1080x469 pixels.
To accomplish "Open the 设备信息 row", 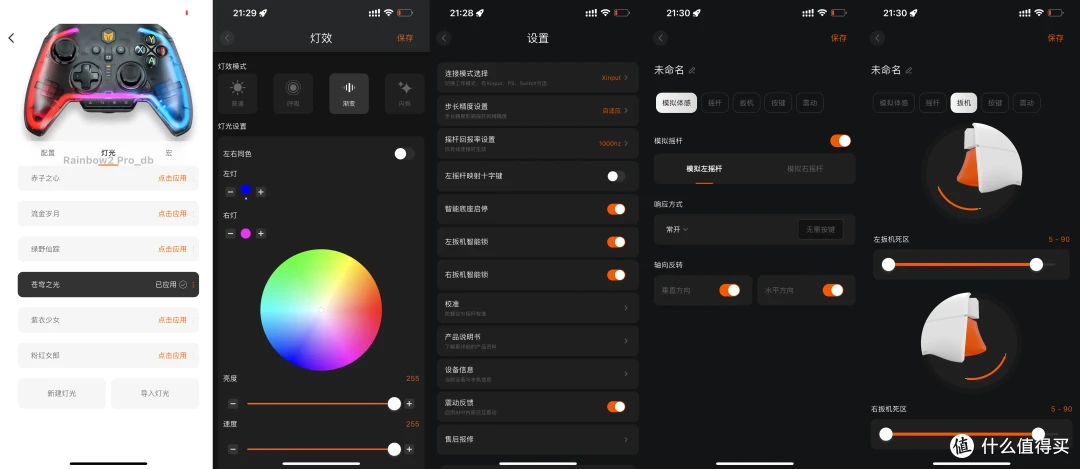I will [538, 373].
